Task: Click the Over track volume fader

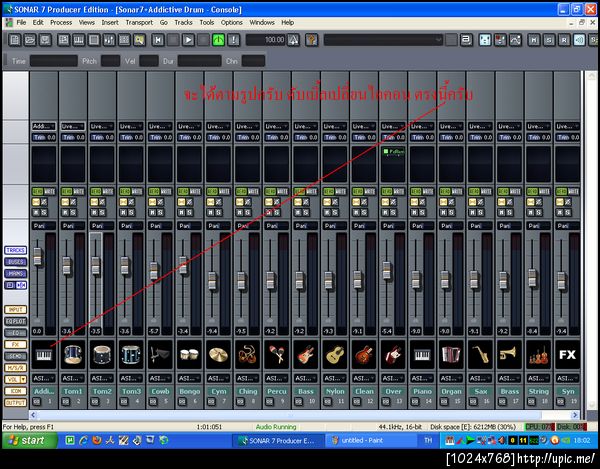Action: pyautogui.click(x=387, y=270)
